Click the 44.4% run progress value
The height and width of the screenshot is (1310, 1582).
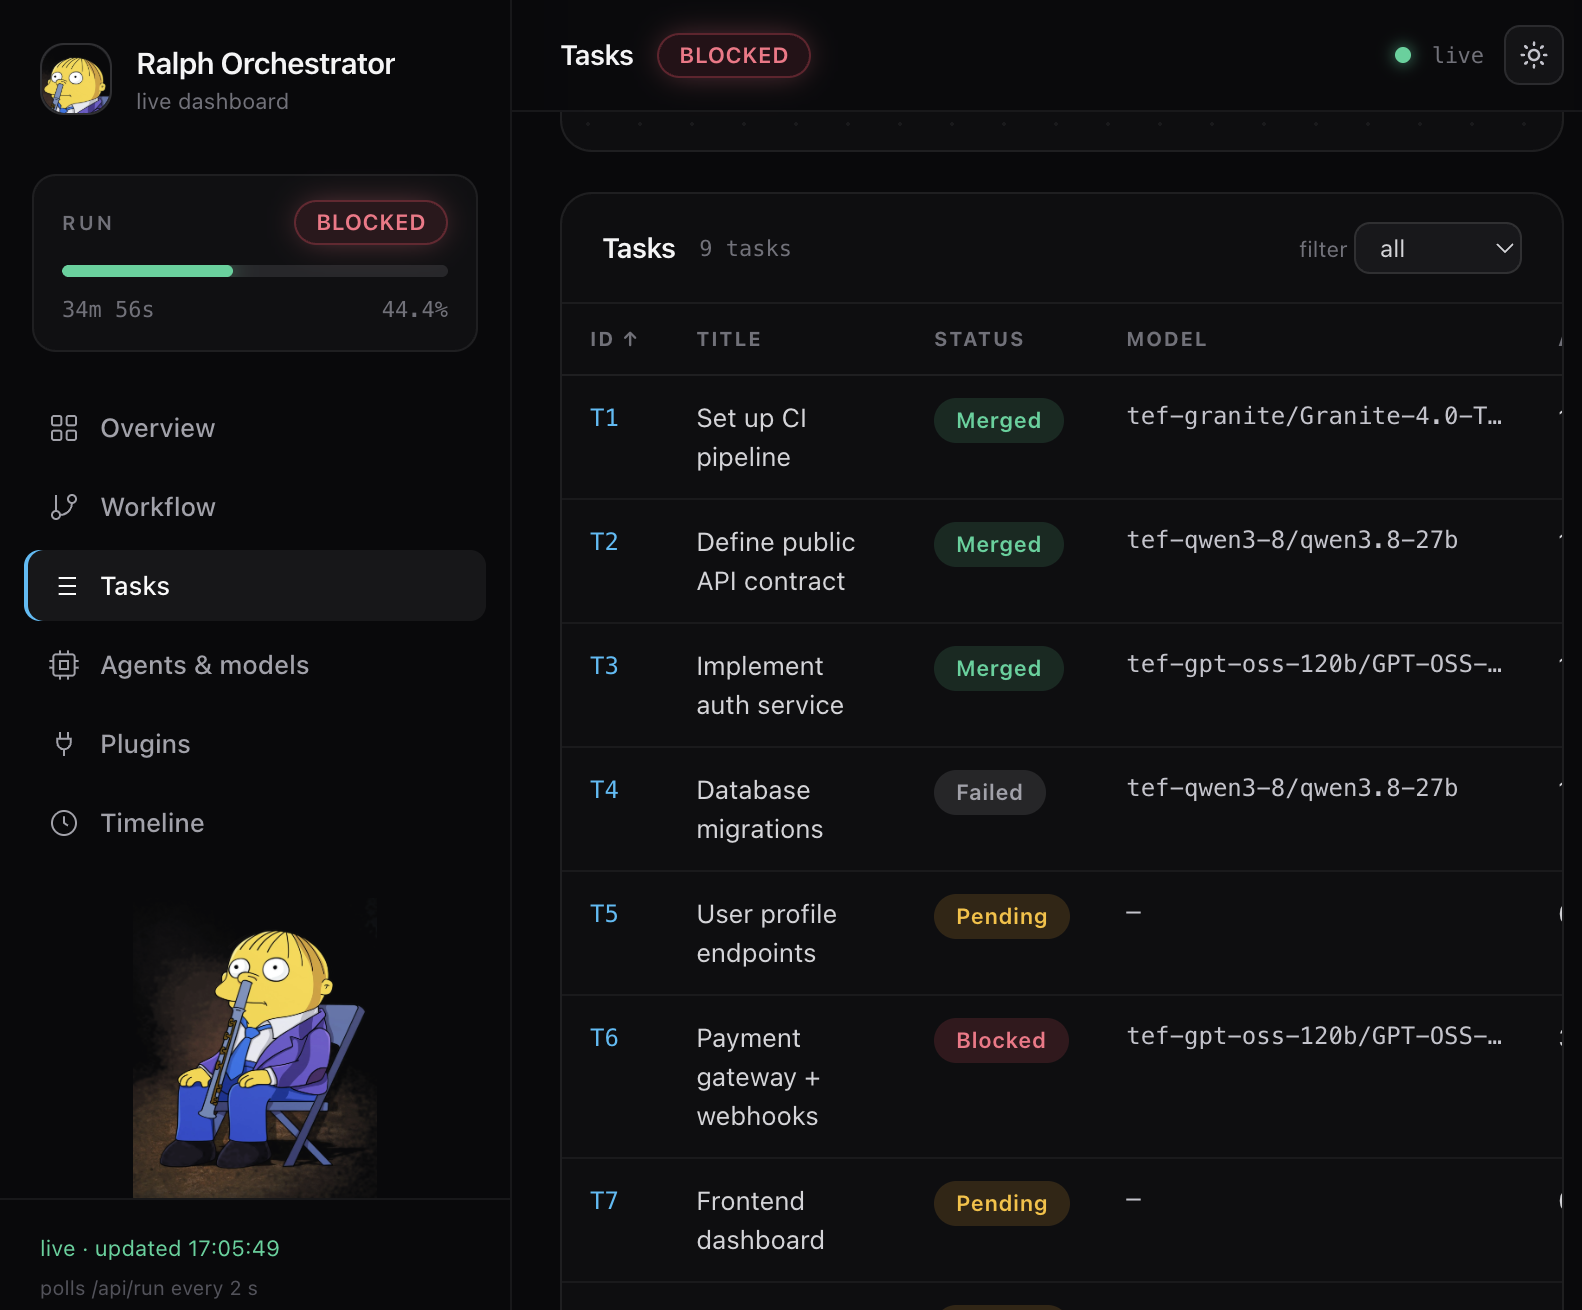click(x=415, y=310)
